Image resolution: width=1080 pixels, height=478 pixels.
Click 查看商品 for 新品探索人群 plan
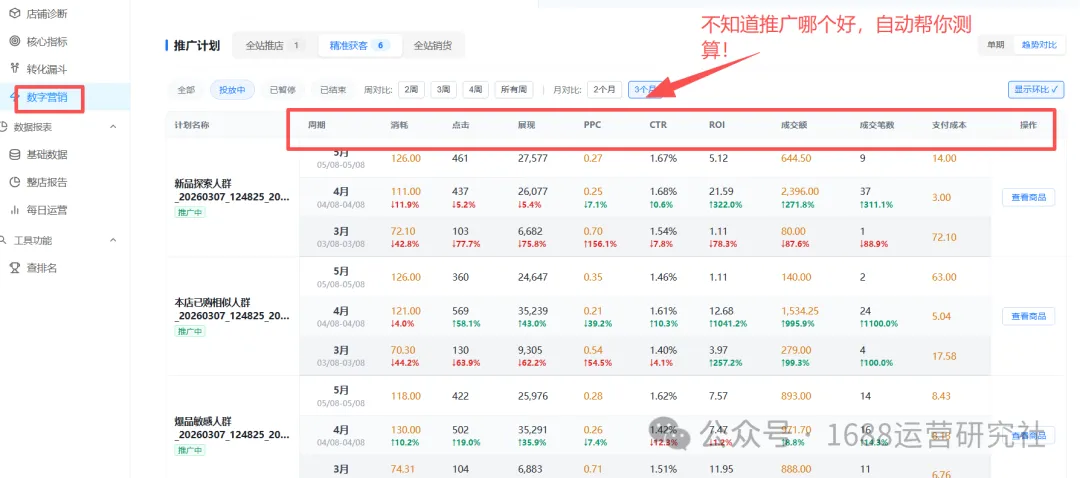pyautogui.click(x=1028, y=198)
